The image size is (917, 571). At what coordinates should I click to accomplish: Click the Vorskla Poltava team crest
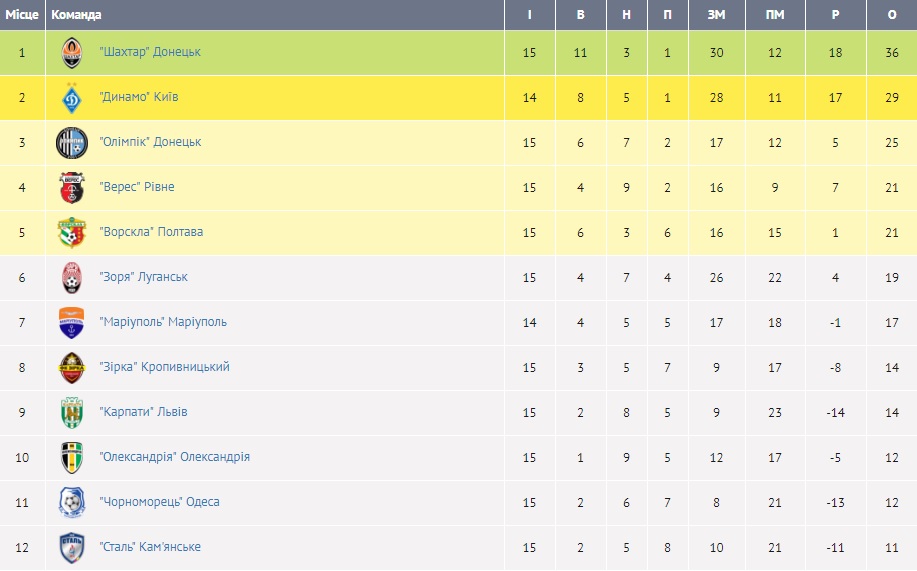point(71,232)
